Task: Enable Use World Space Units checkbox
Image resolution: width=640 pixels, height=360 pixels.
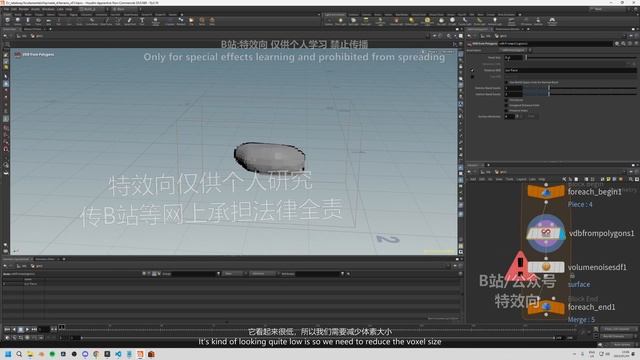Action: point(506,82)
